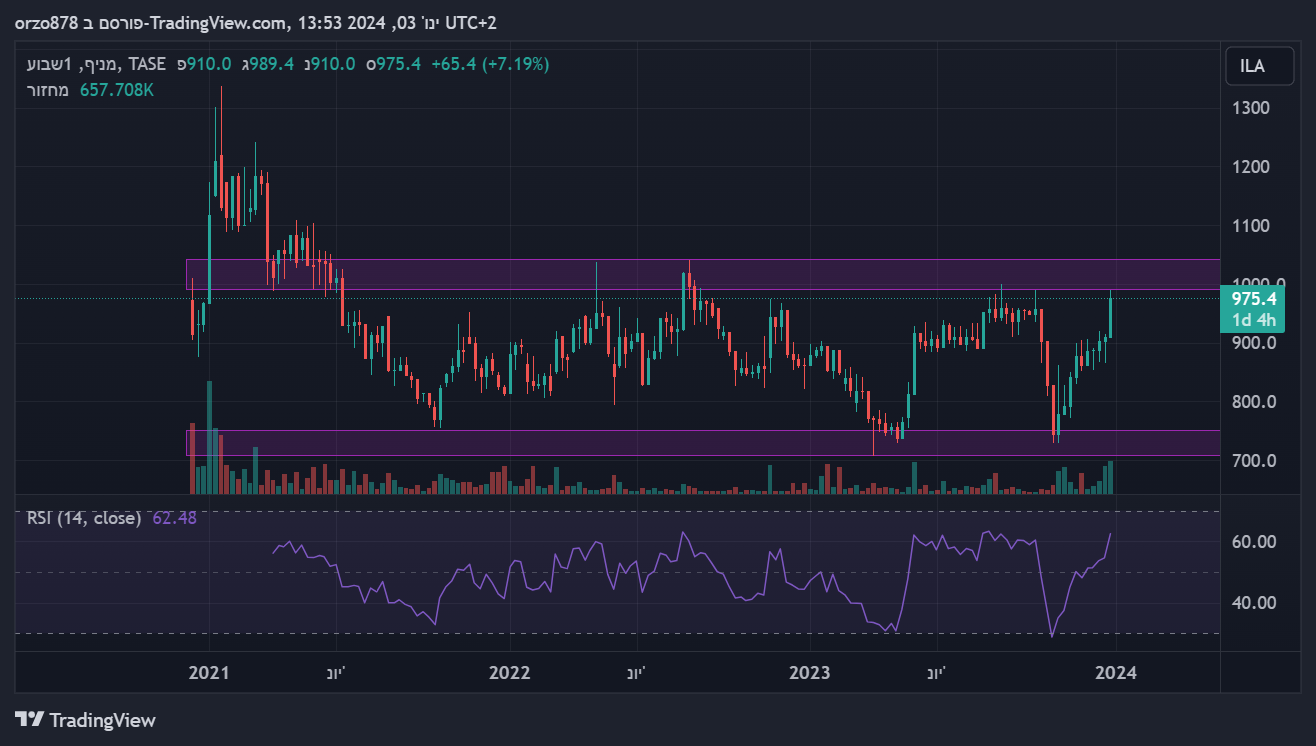This screenshot has height=746, width=1316.
Task: Click the RSI value 62.48 readout
Action: [175, 518]
